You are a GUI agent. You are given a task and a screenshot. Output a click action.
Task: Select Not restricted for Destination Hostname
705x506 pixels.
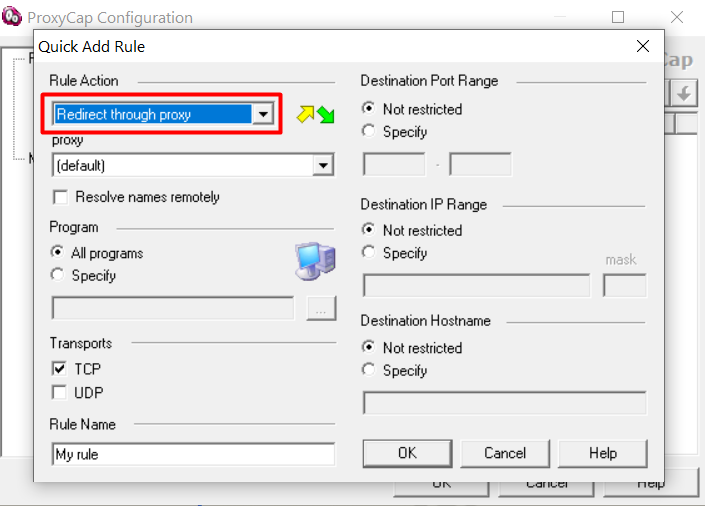(369, 347)
